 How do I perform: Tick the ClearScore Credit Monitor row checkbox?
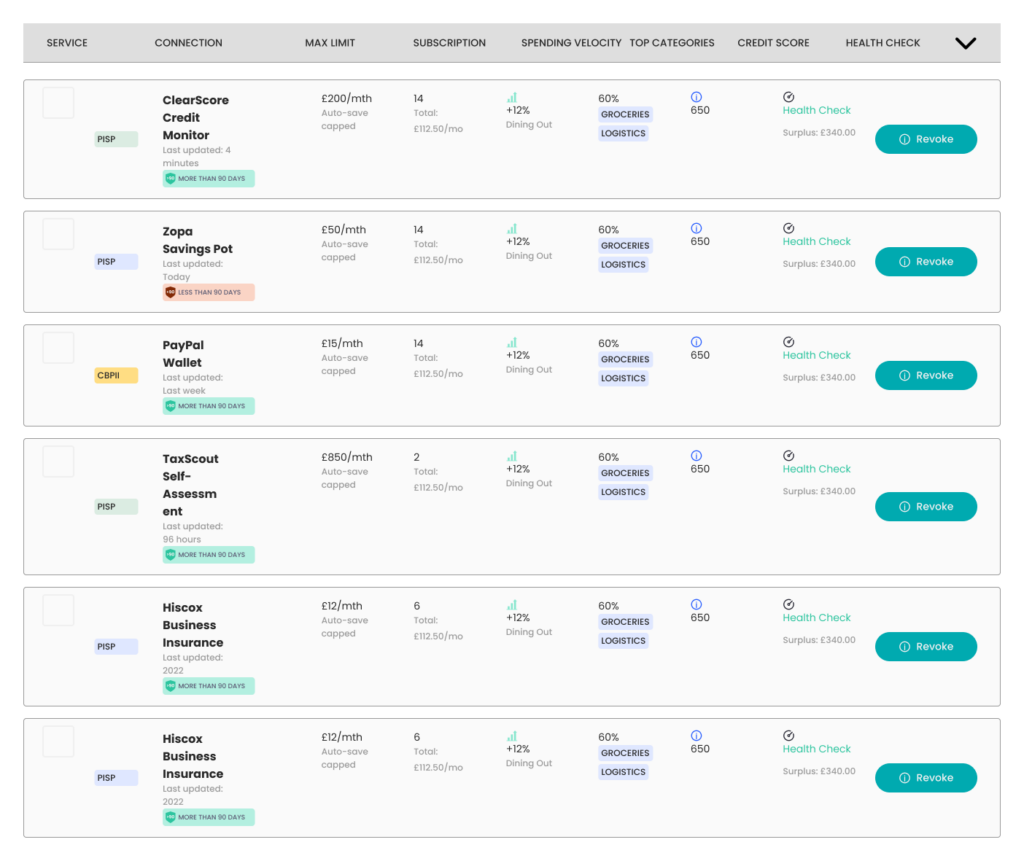click(58, 103)
